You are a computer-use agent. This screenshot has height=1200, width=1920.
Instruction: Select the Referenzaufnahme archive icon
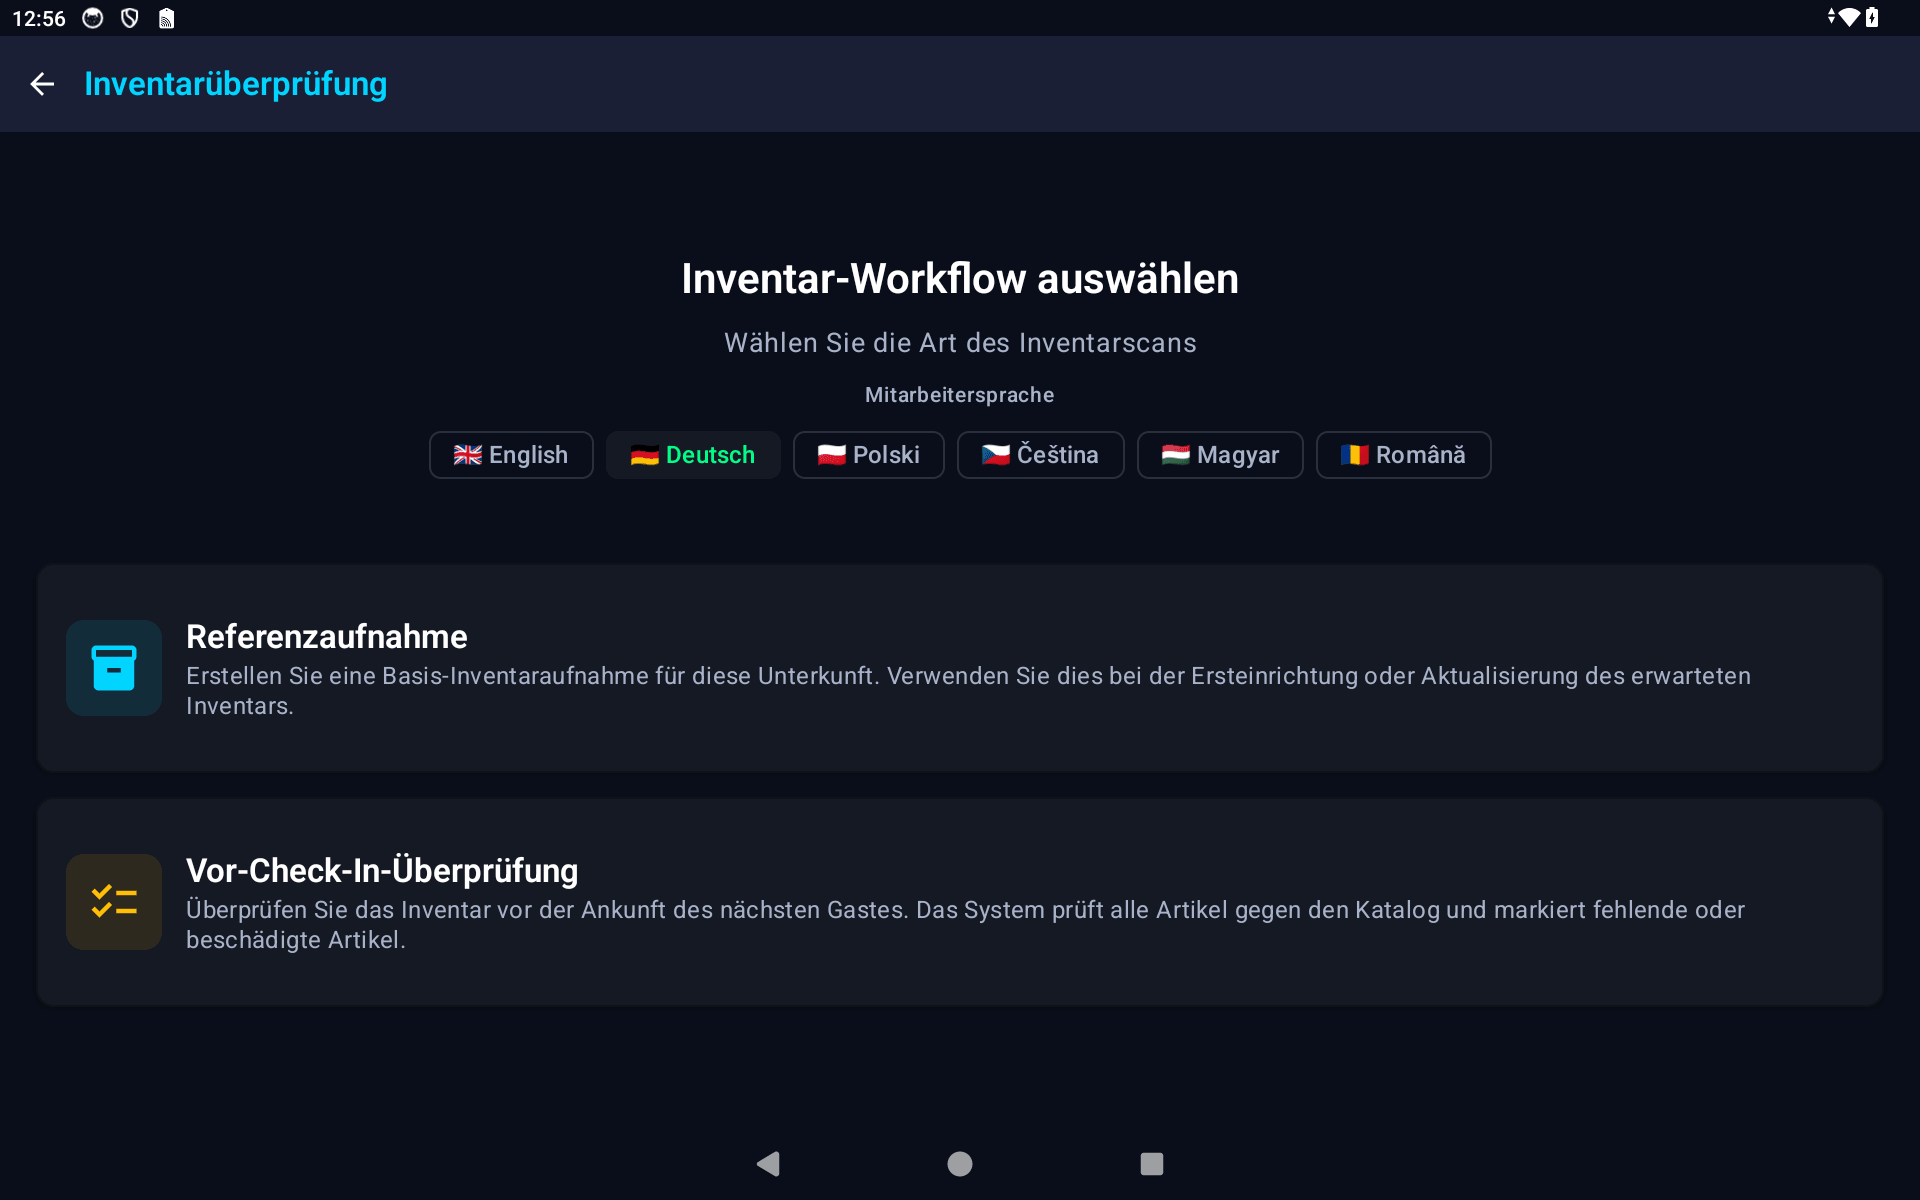pyautogui.click(x=113, y=667)
